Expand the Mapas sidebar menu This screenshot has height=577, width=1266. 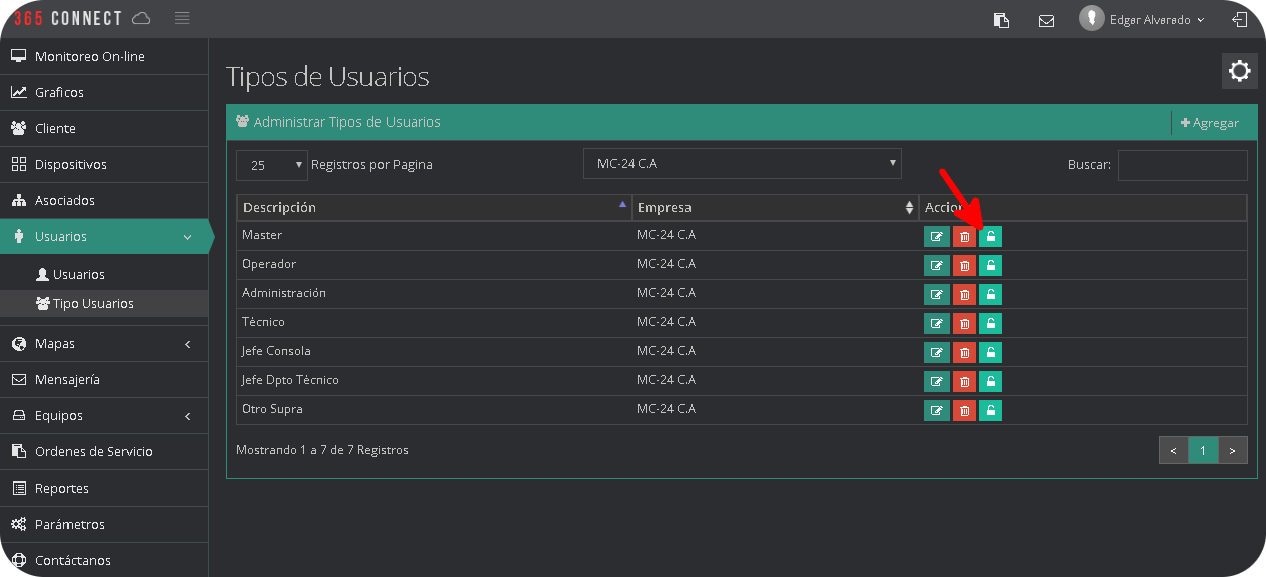point(104,344)
